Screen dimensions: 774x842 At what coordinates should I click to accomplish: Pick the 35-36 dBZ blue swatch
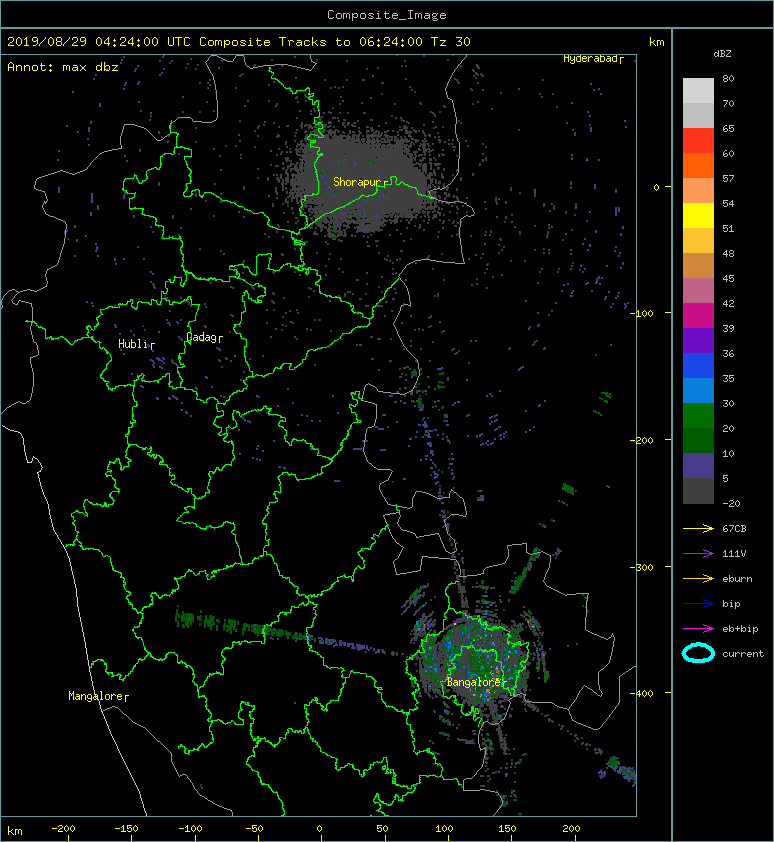698,366
